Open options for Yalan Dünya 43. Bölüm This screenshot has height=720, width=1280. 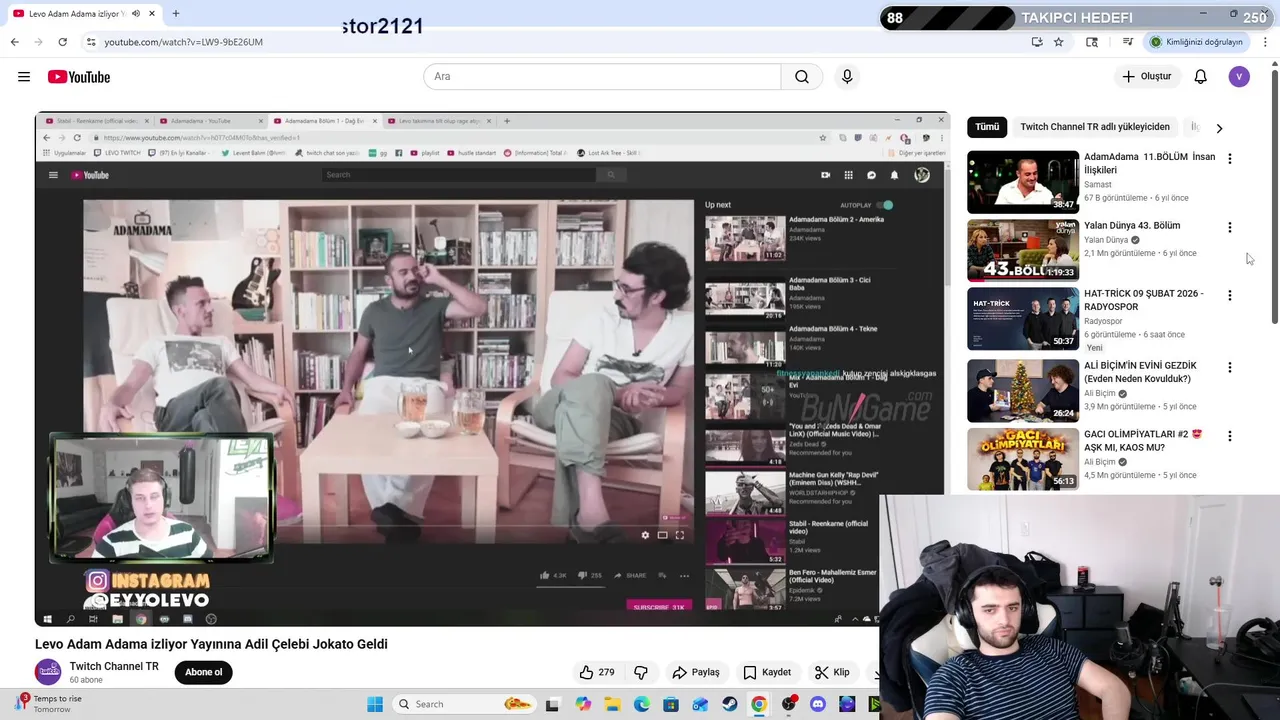pos(1230,227)
